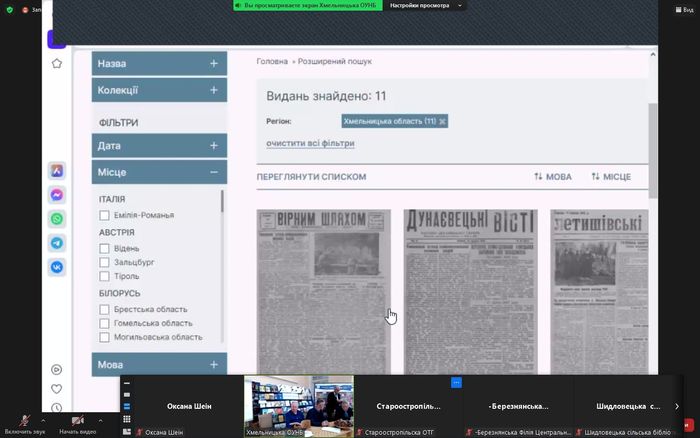Screen dimensions: 700x438
Task: Open the 'Дунаєвецькі вісті' newspaper thumbnail
Action: [x=471, y=292]
